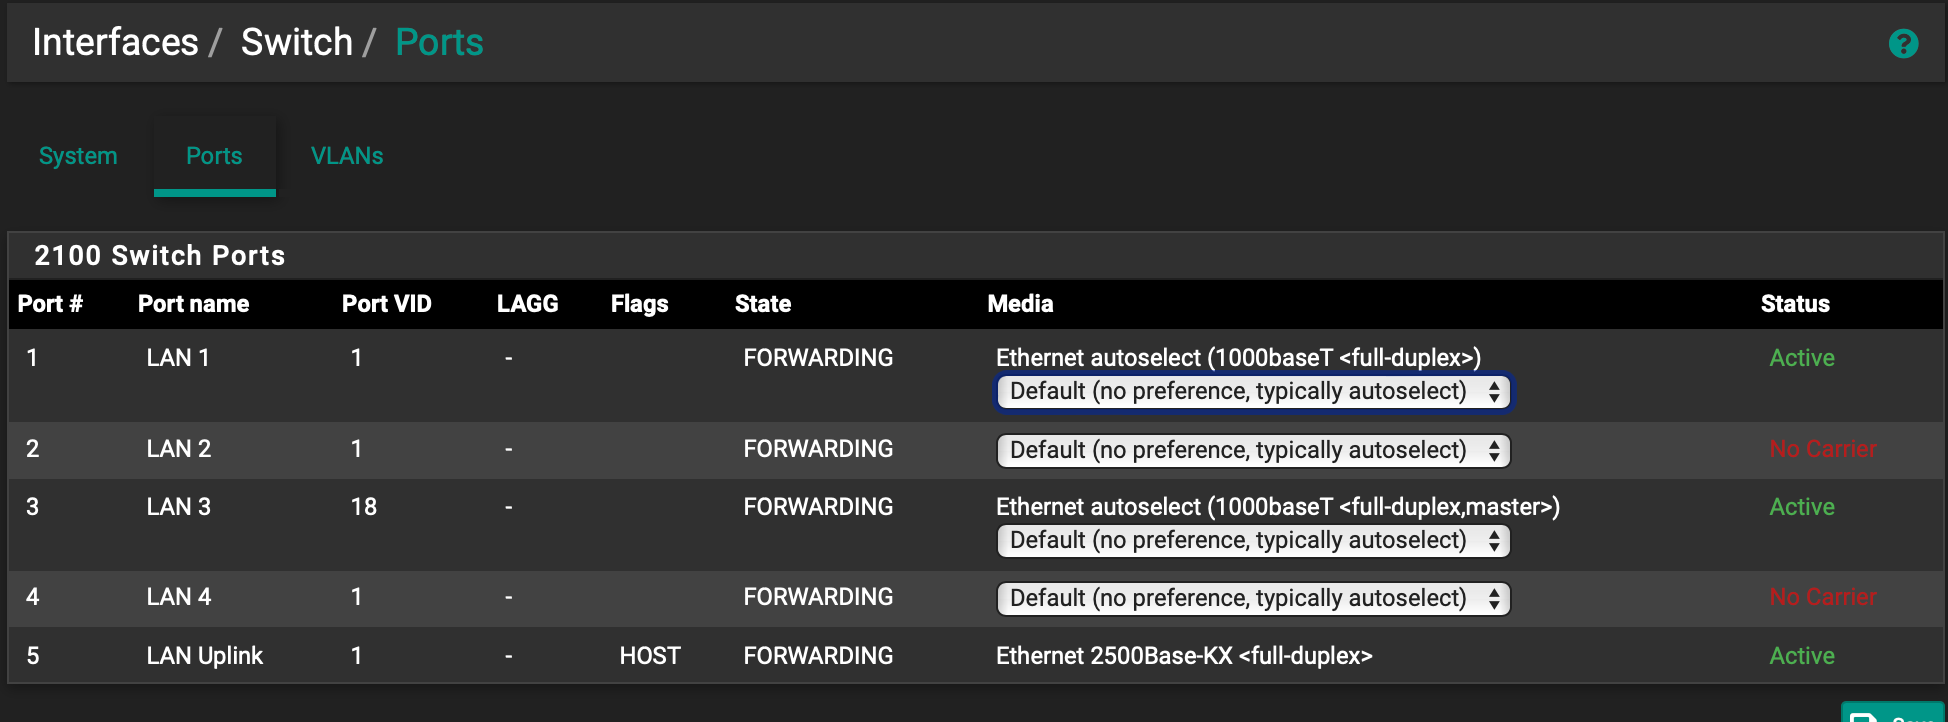The height and width of the screenshot is (722, 1948).
Task: Select the Ports tab
Action: (x=214, y=156)
